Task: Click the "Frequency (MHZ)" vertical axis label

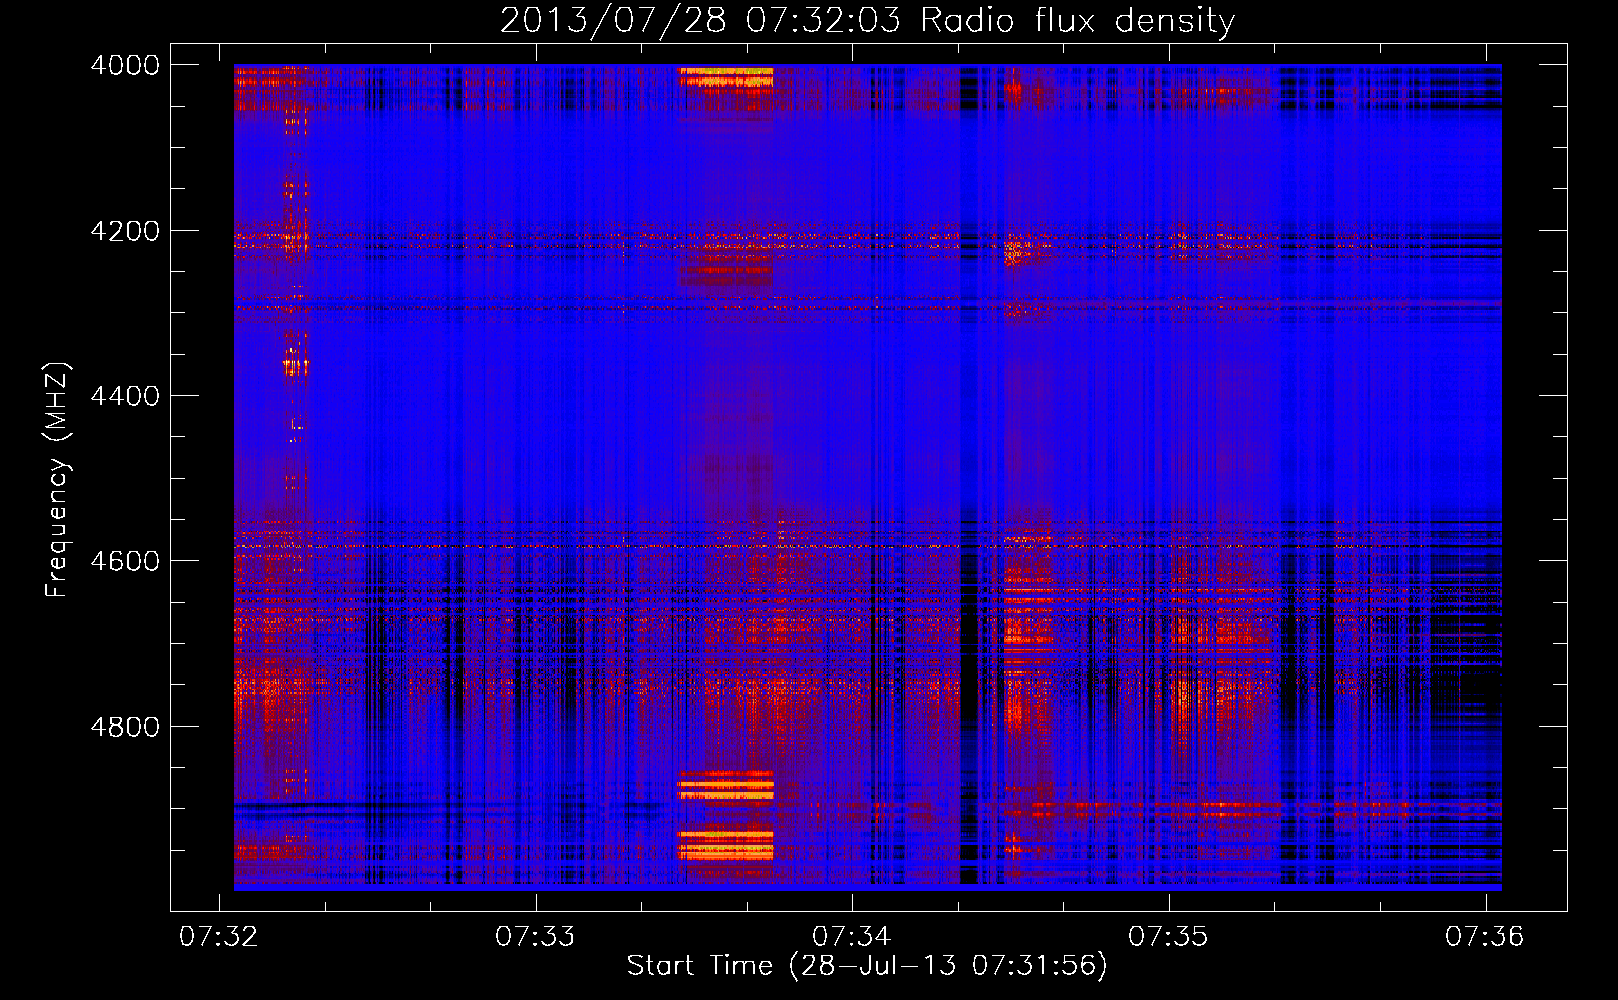Action: click(58, 480)
